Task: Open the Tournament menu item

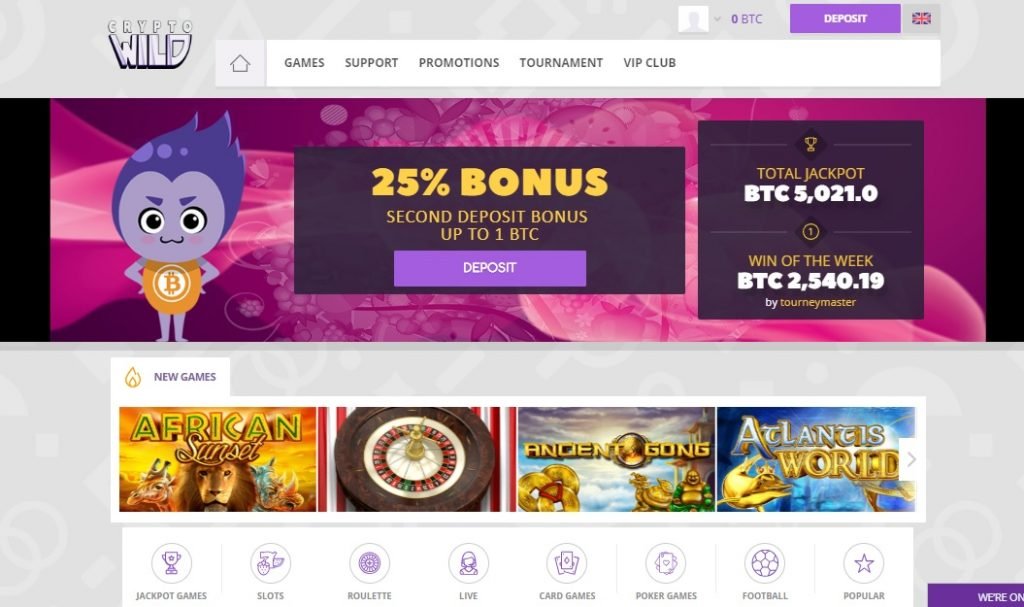Action: pos(561,63)
